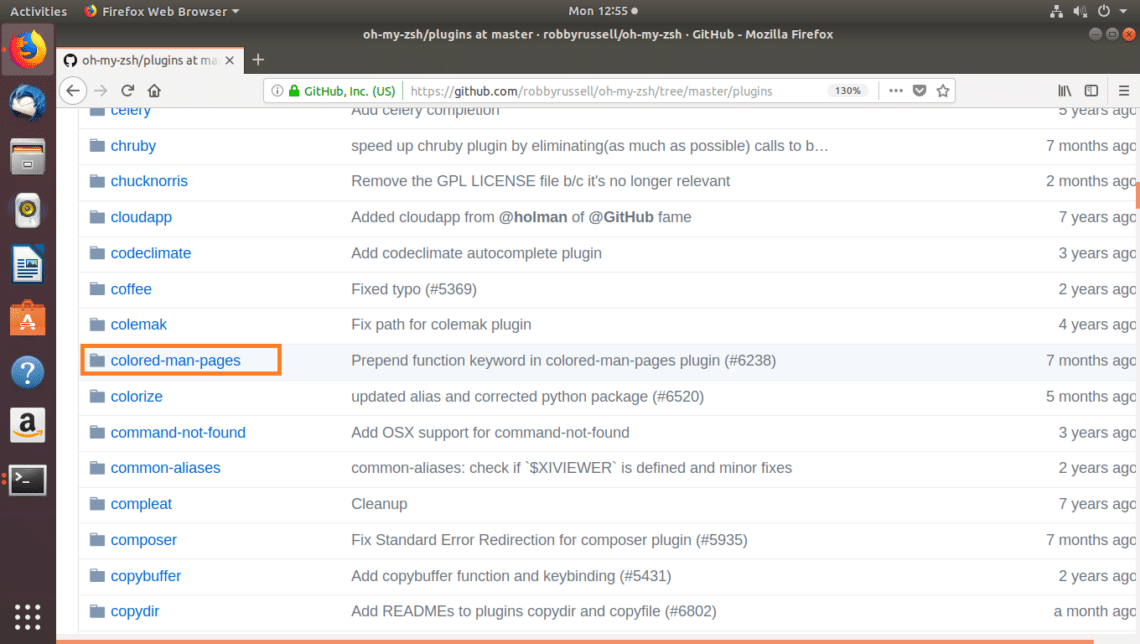Select the oh-my-zsh plugins tab
The height and width of the screenshot is (644, 1140).
[x=148, y=60]
